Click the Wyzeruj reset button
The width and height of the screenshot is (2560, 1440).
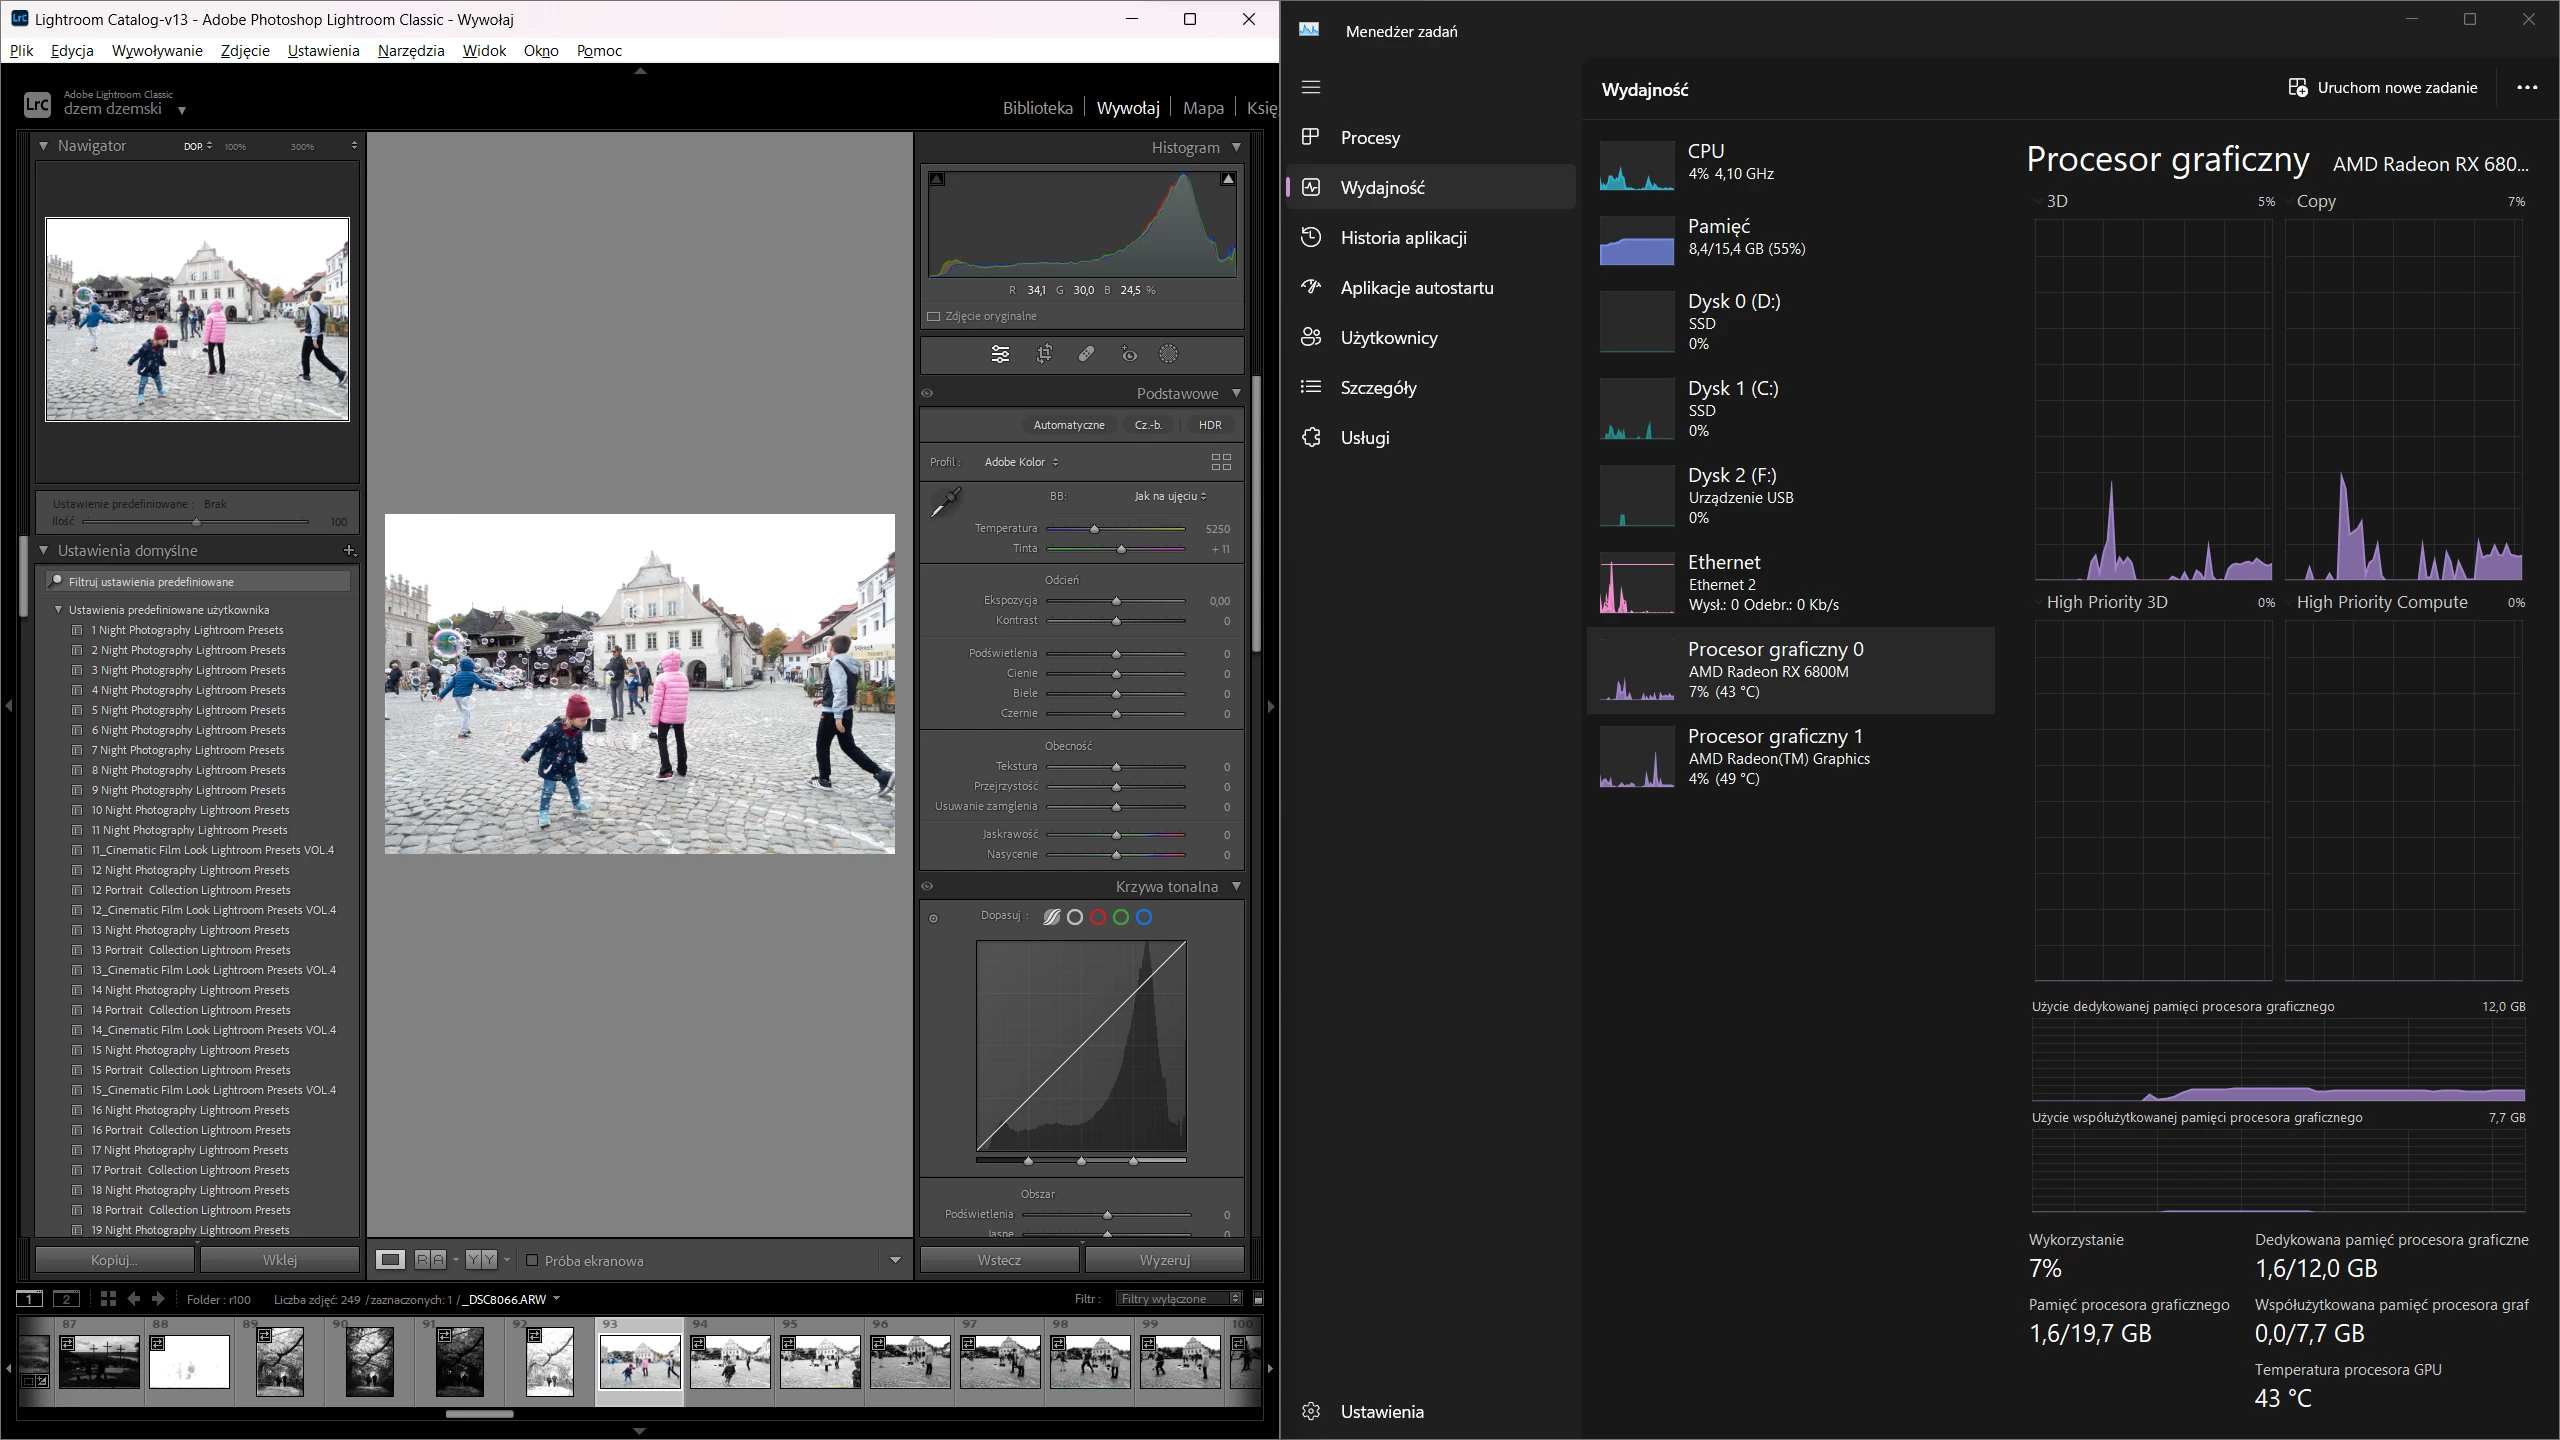pos(1164,1260)
